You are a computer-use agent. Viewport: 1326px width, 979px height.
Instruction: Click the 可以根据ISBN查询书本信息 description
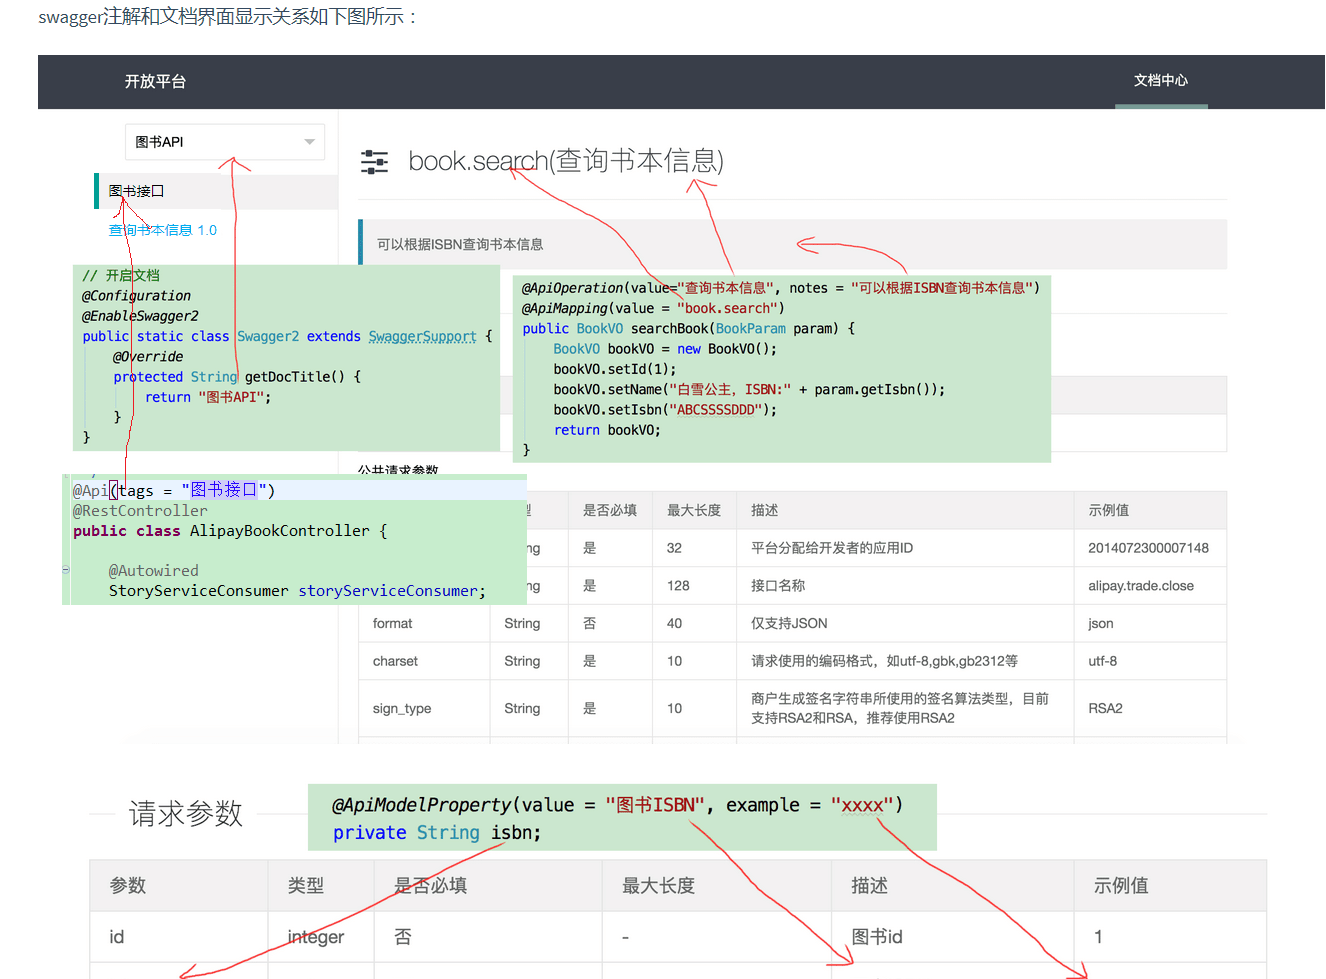tap(460, 244)
